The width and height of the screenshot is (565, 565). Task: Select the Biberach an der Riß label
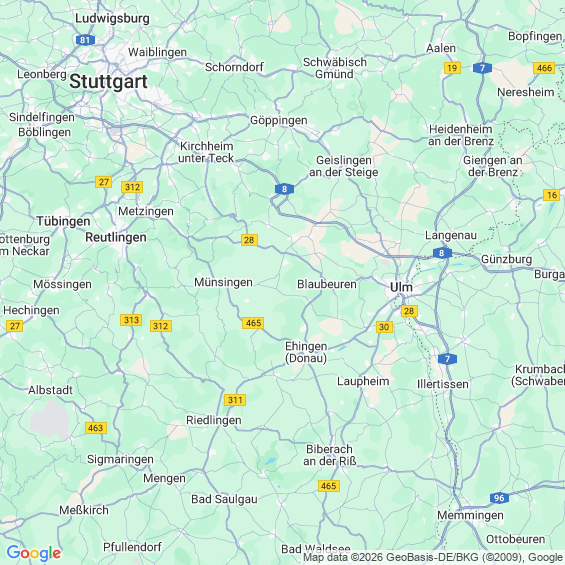point(329,455)
